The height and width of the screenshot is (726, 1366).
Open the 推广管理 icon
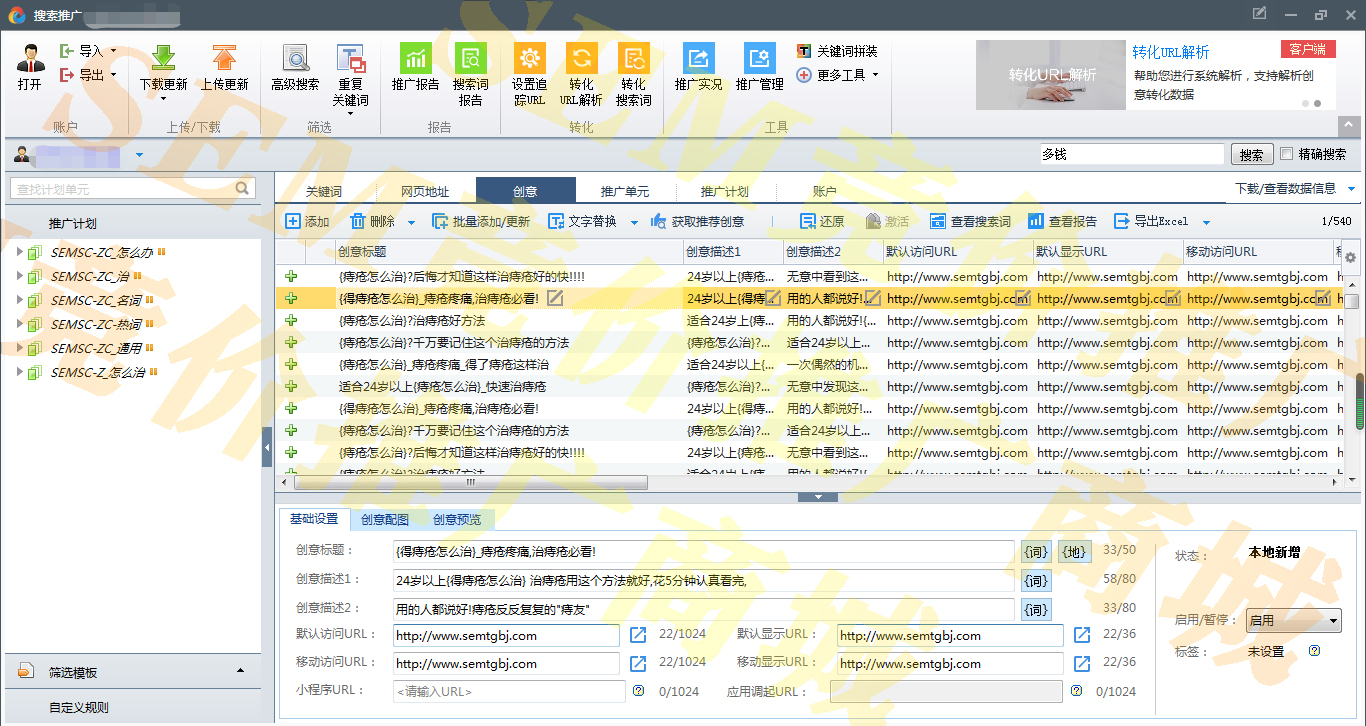(759, 58)
